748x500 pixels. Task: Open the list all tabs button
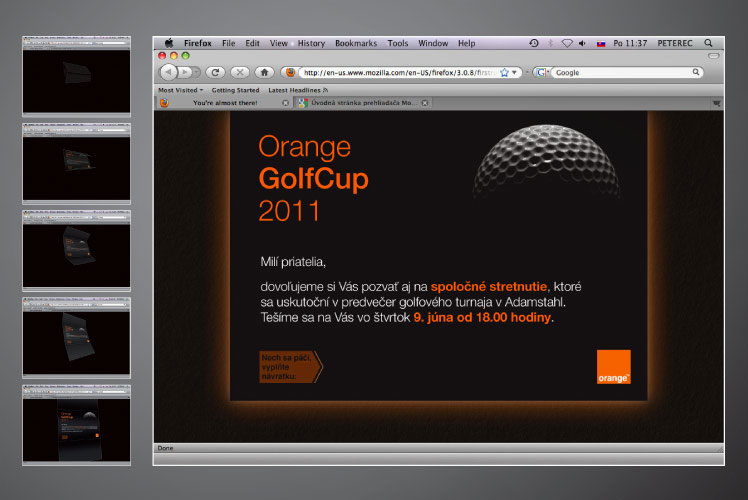click(716, 103)
